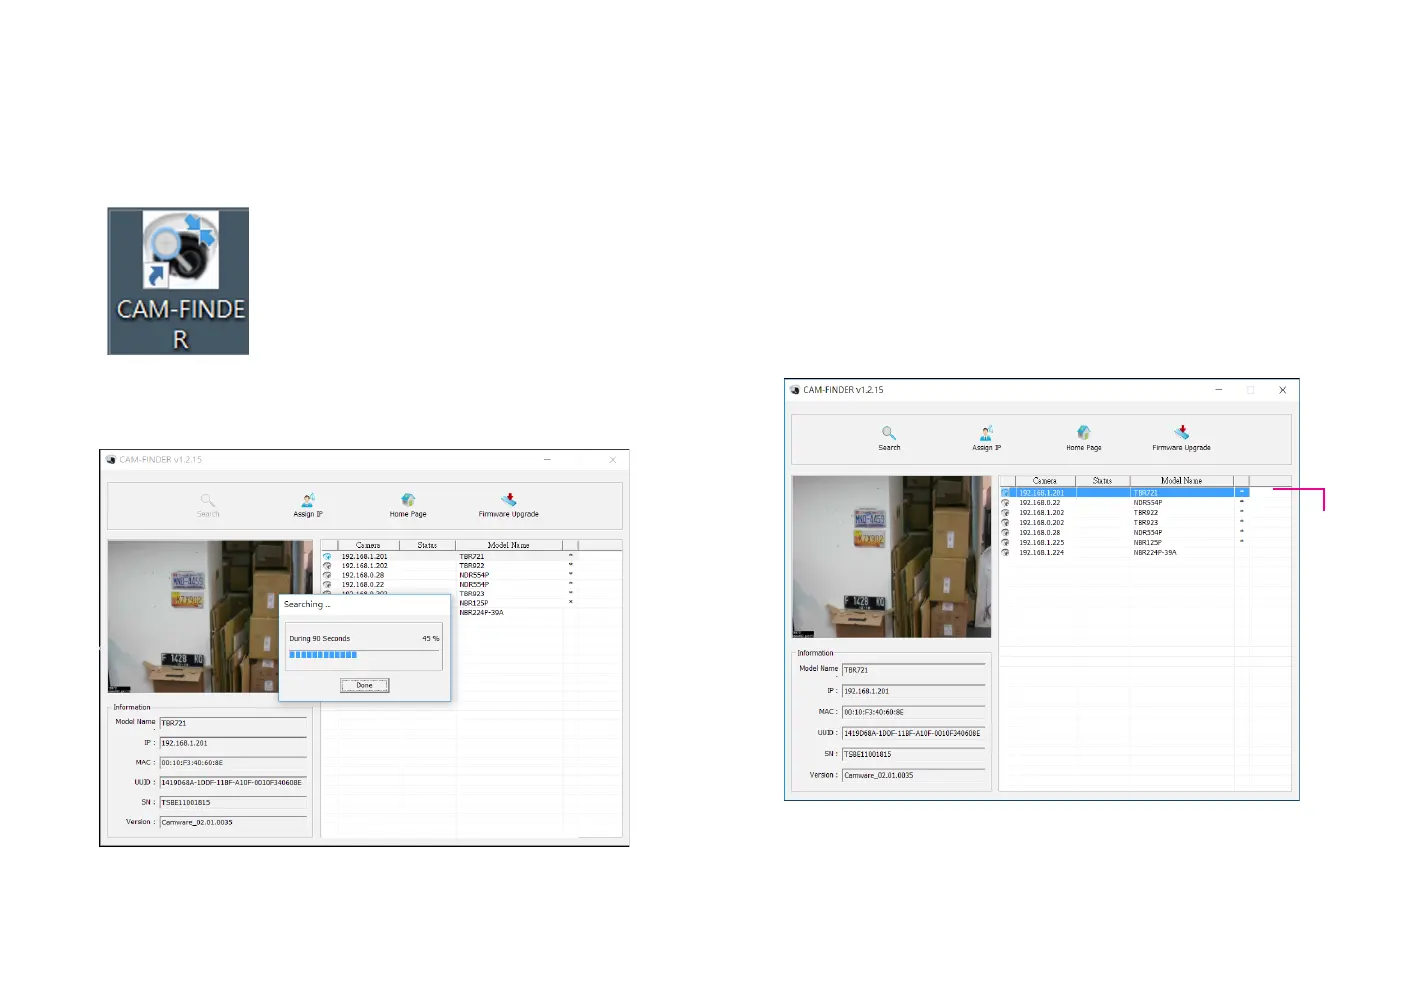Click Assign IP in the Searching-dialog window
Screen dimensions: 1417x998
click(308, 505)
